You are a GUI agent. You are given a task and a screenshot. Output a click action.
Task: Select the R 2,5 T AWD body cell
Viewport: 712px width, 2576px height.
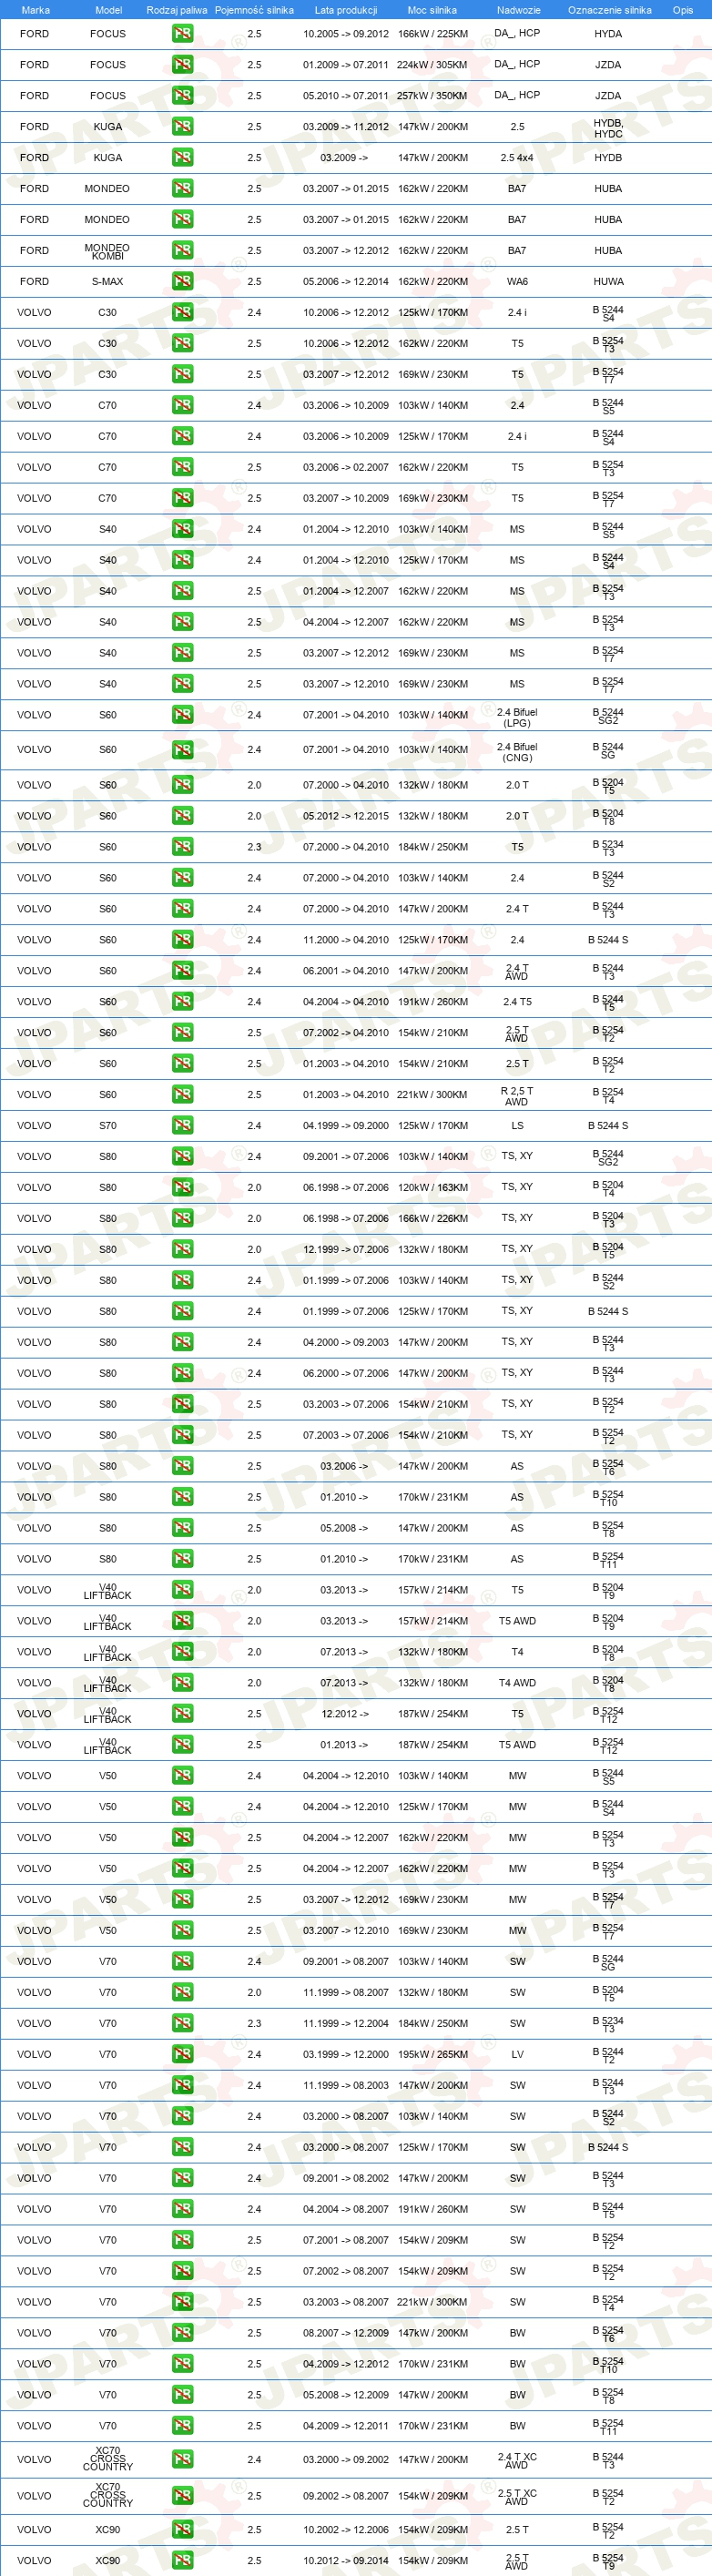(517, 1096)
